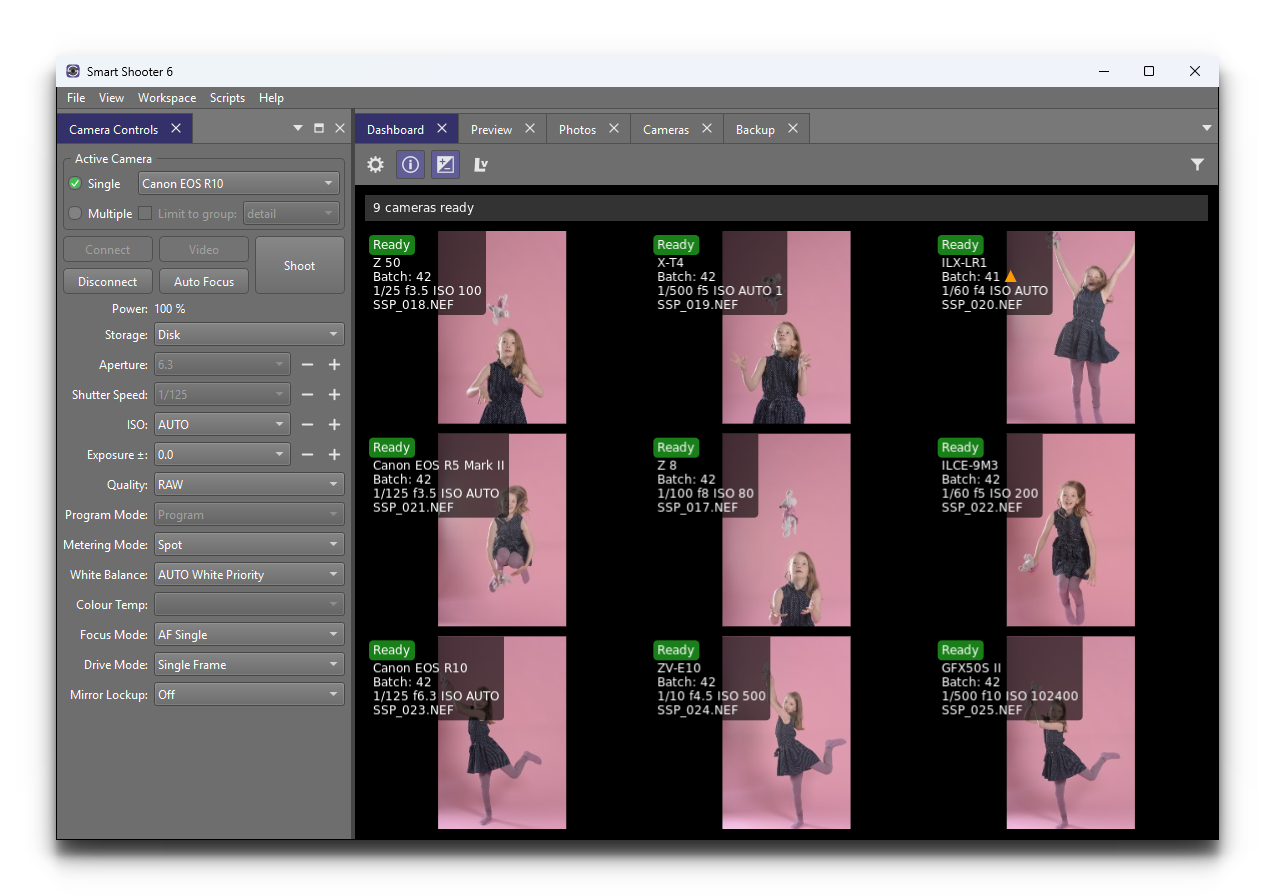The width and height of the screenshot is (1275, 896).
Task: Toggle the camera info overlay icon
Action: 410,165
